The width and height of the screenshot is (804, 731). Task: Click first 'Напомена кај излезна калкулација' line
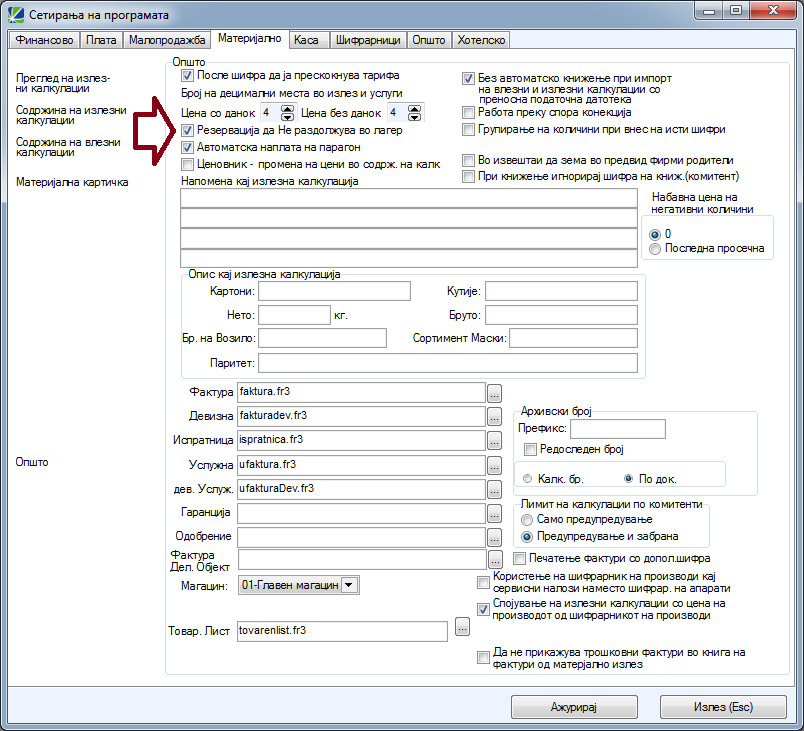tap(409, 198)
